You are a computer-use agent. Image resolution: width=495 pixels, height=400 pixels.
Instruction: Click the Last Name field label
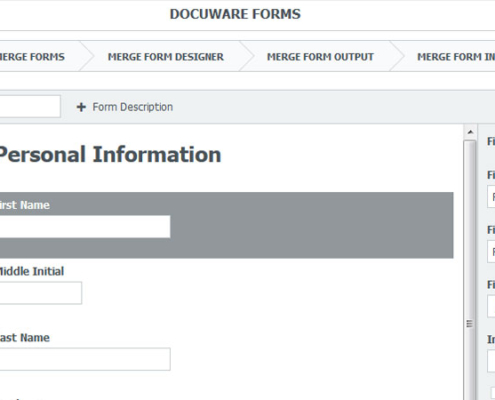tap(25, 338)
